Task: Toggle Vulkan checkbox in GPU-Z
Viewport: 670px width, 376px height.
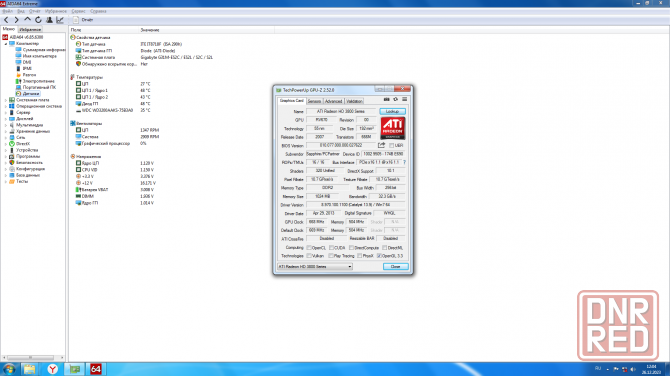Action: pos(309,256)
